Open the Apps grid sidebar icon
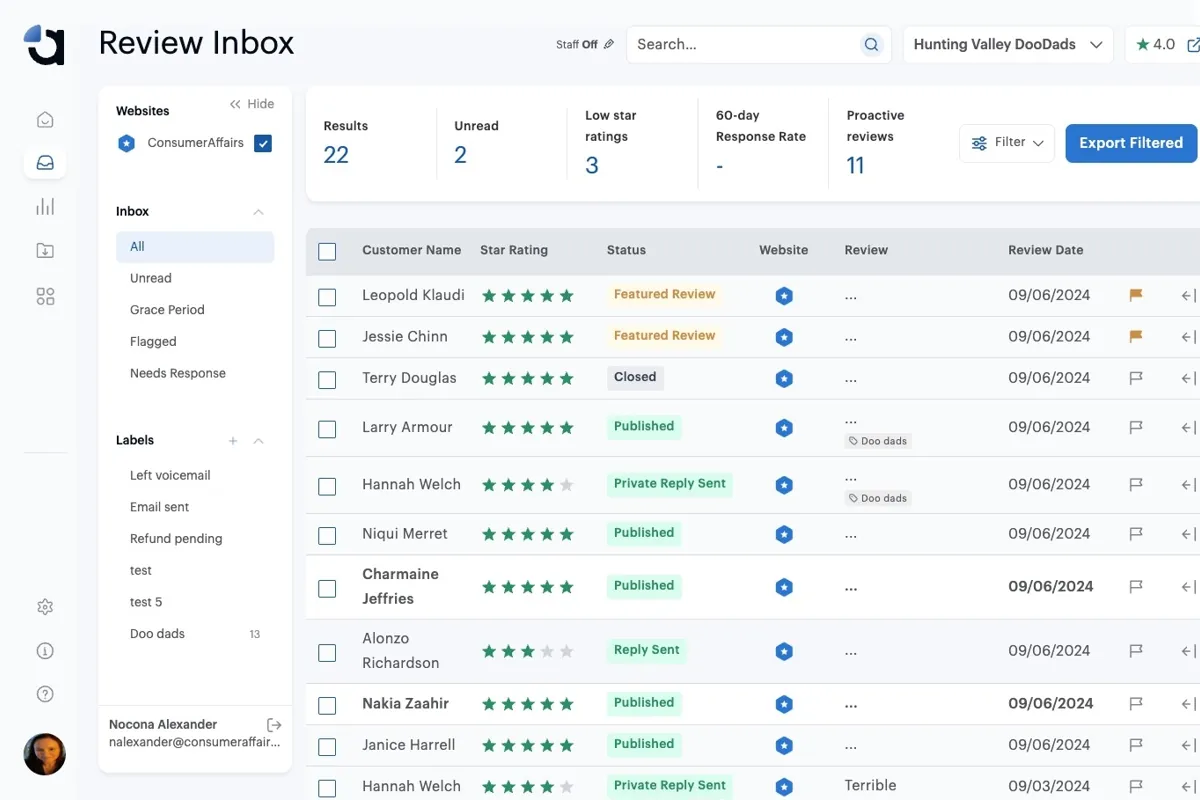This screenshot has width=1200, height=800. click(45, 296)
